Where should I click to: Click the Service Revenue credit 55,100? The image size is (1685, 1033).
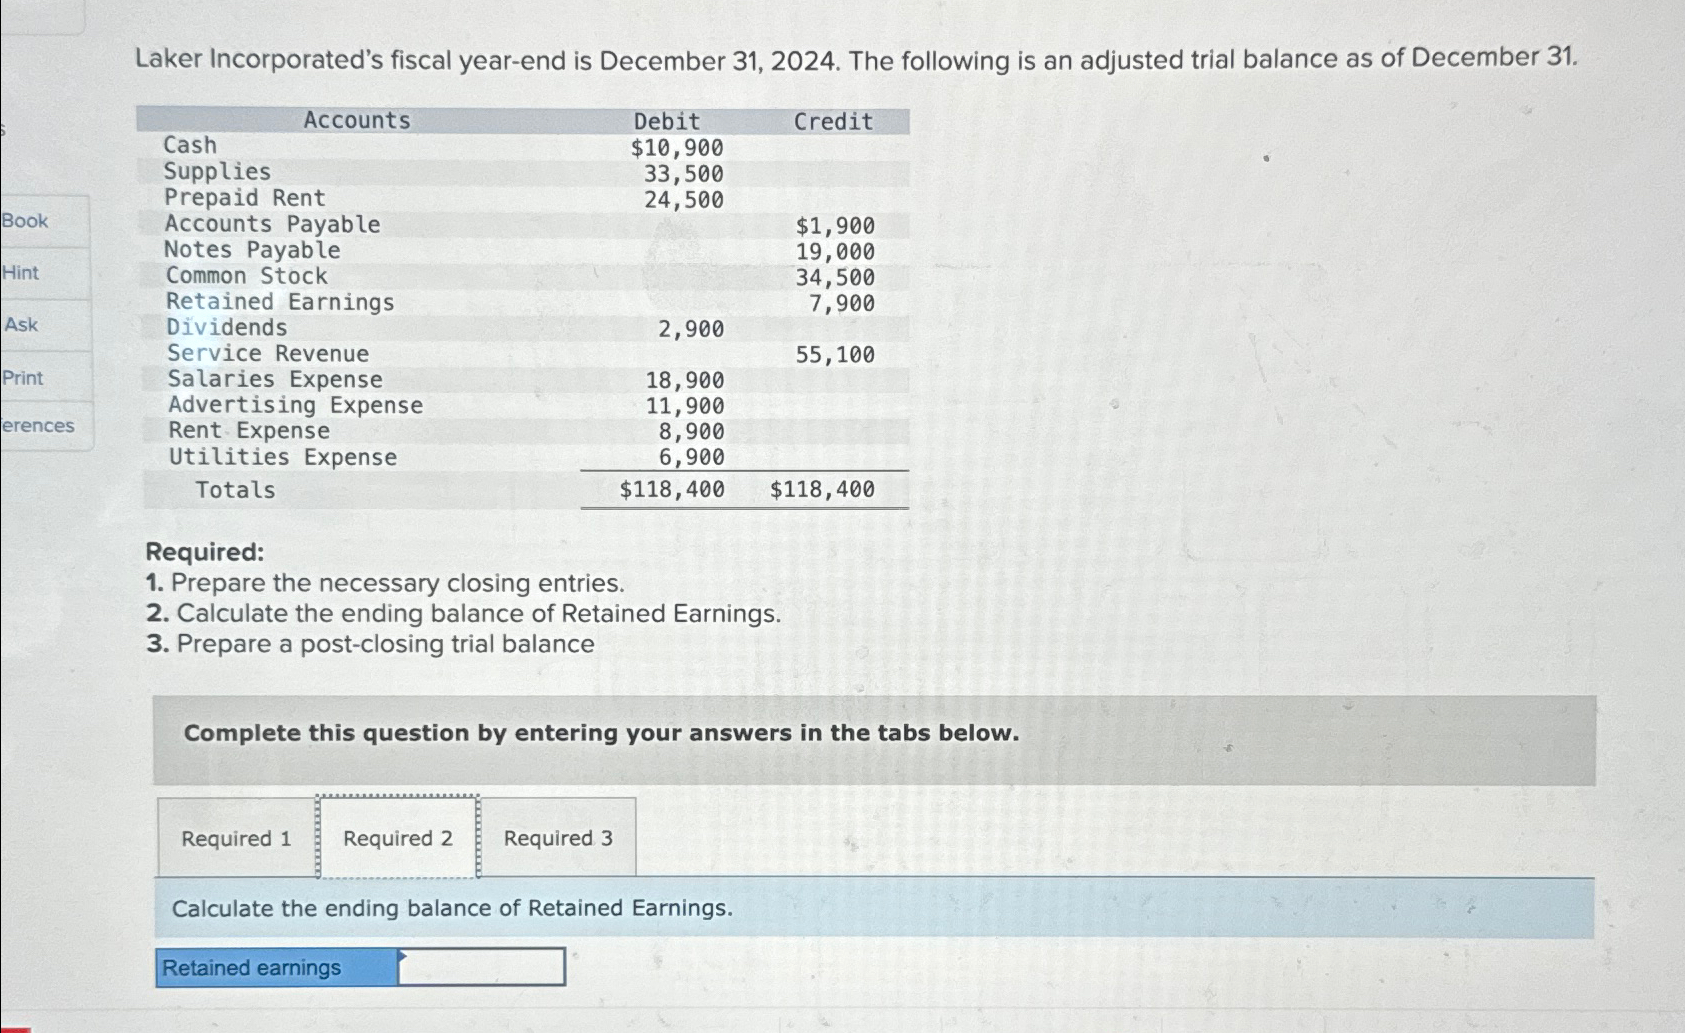[x=835, y=355]
